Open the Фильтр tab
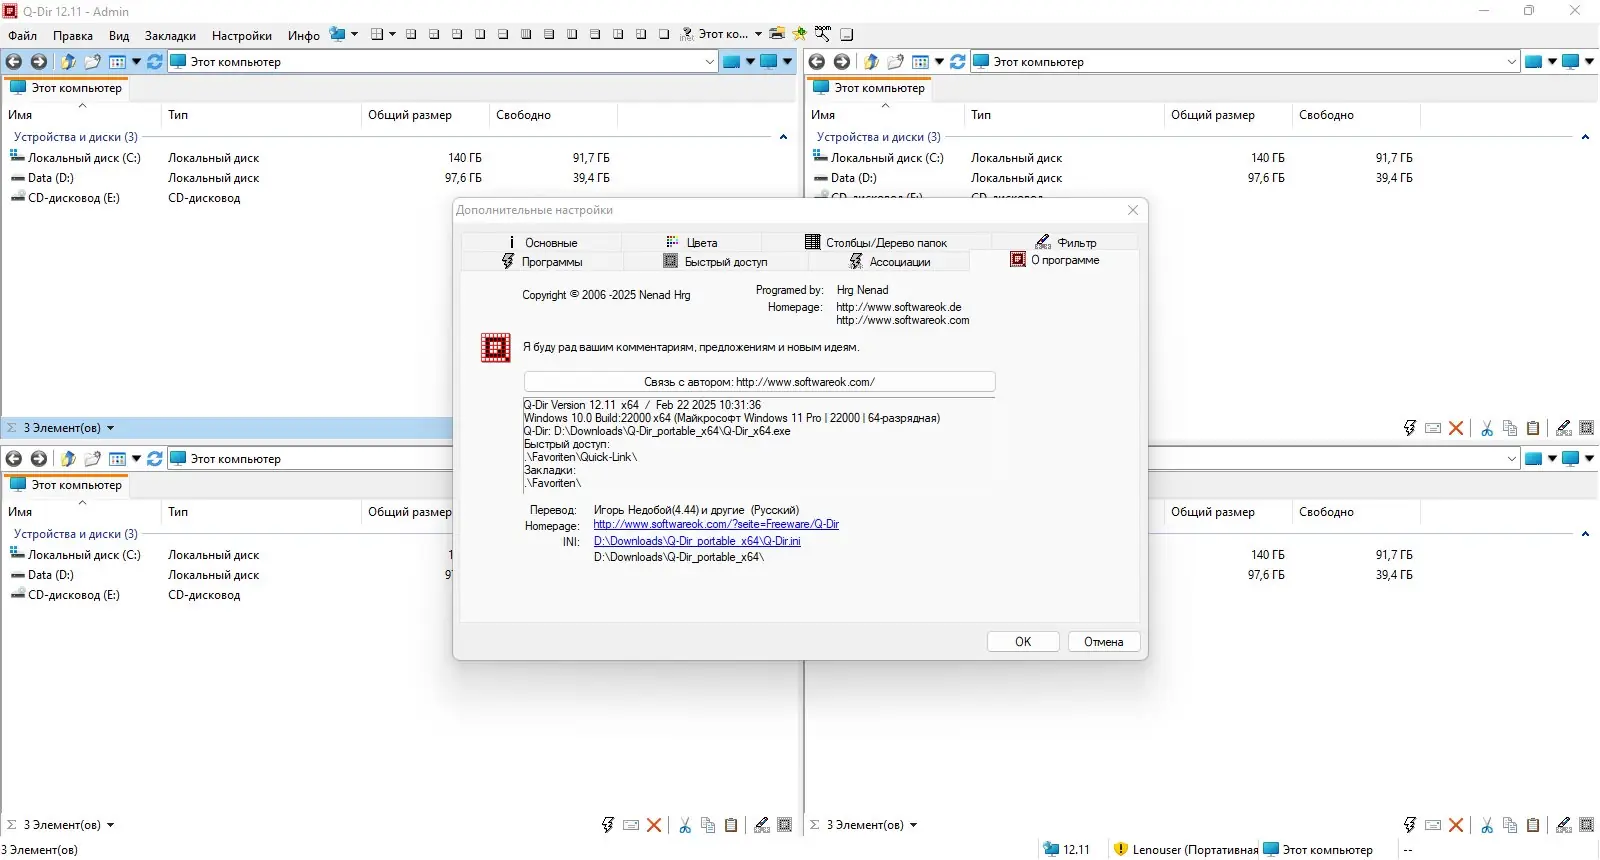The height and width of the screenshot is (860, 1600). point(1066,242)
